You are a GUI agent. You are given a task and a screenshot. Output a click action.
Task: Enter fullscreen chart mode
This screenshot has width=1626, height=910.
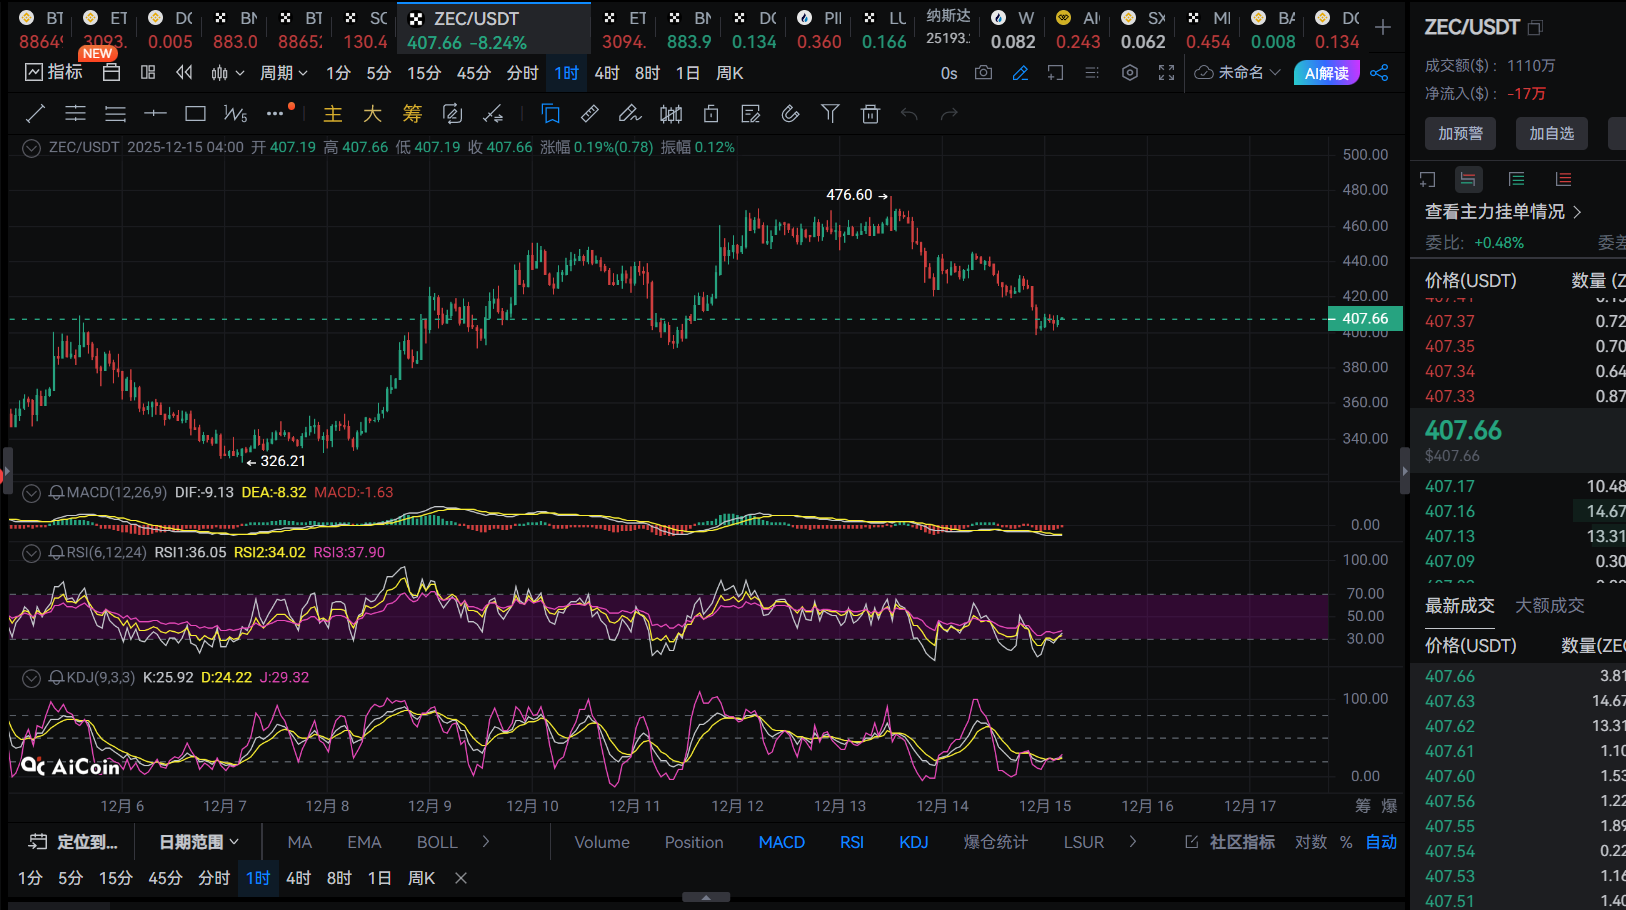tap(1166, 73)
